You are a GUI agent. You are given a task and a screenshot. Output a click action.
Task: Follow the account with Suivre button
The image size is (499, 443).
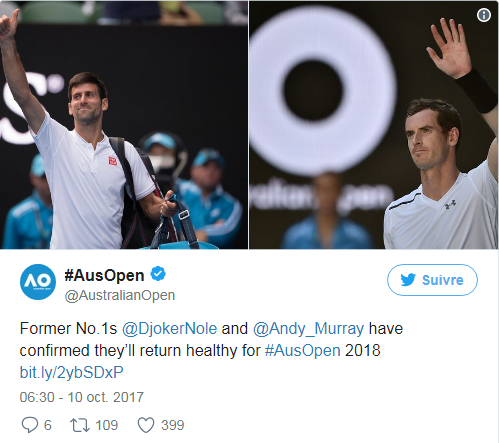click(432, 280)
